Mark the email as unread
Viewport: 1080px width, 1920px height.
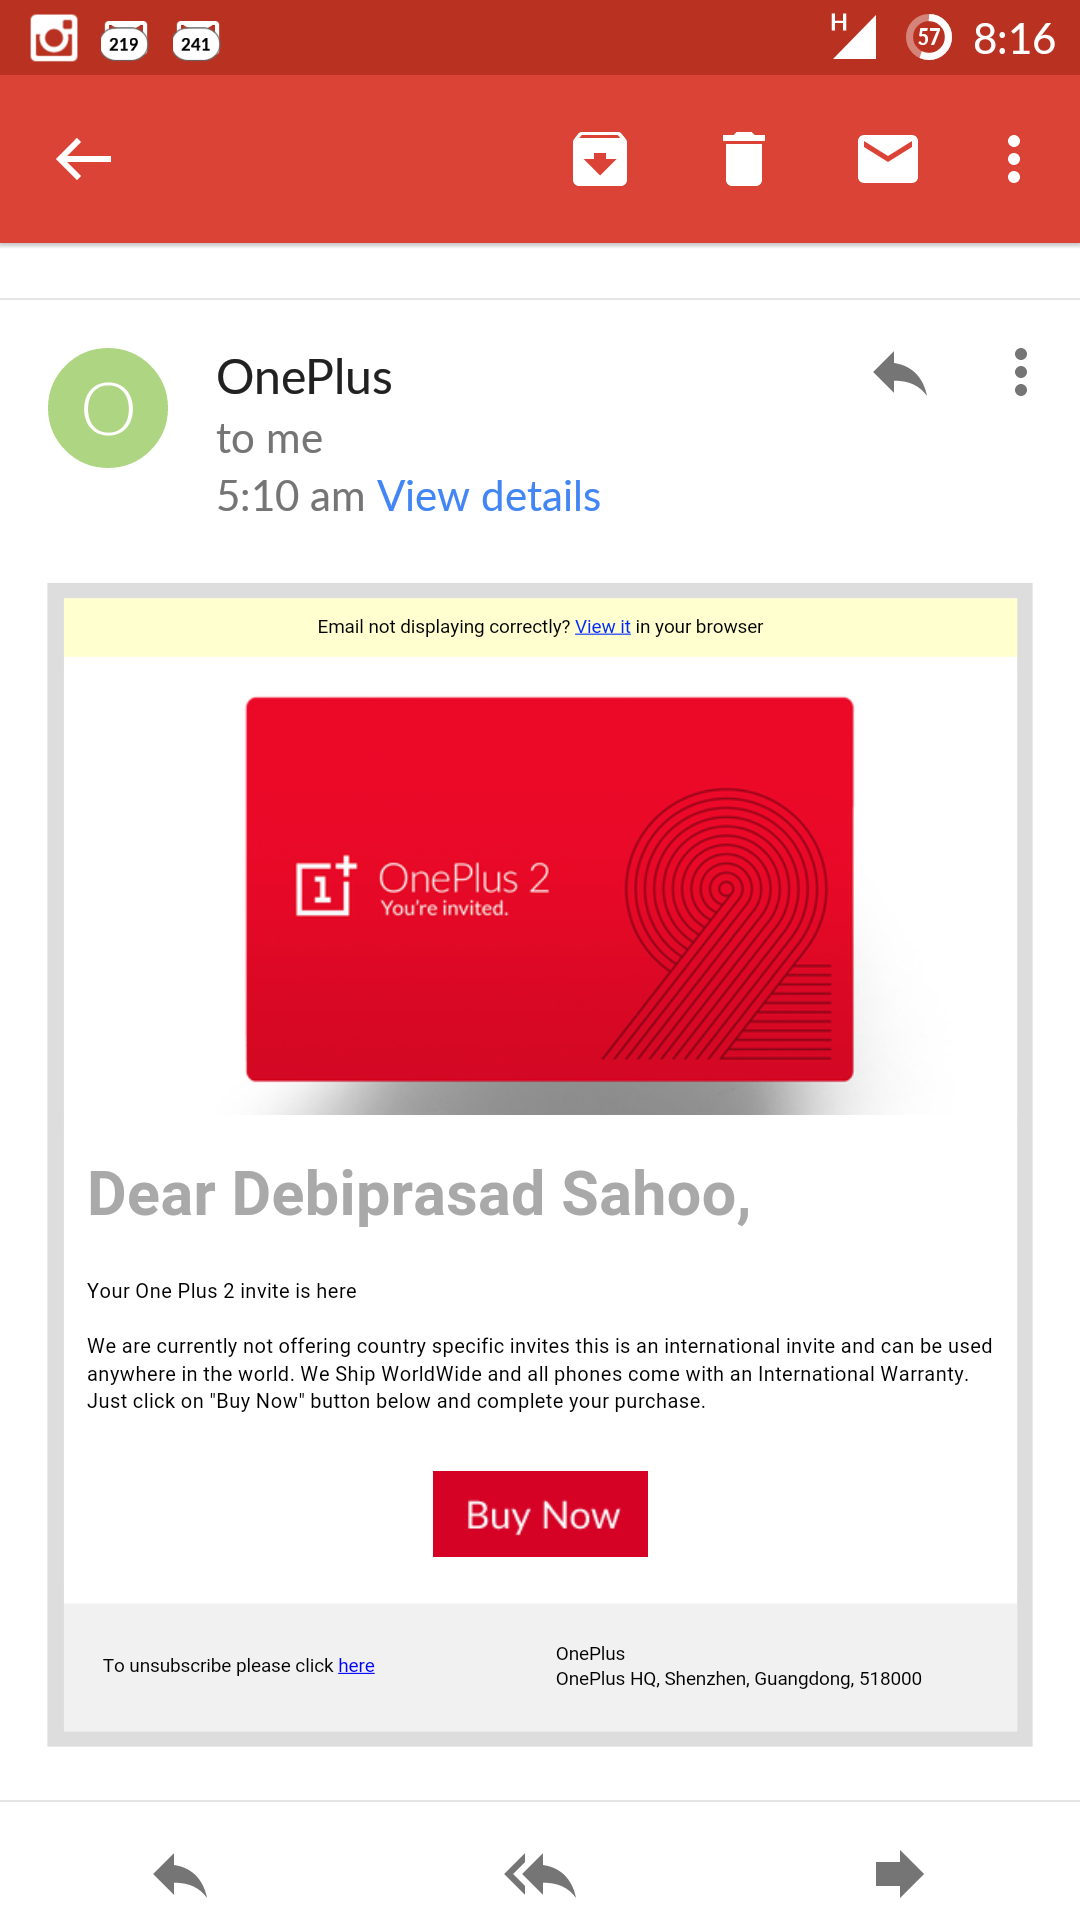pyautogui.click(x=888, y=159)
